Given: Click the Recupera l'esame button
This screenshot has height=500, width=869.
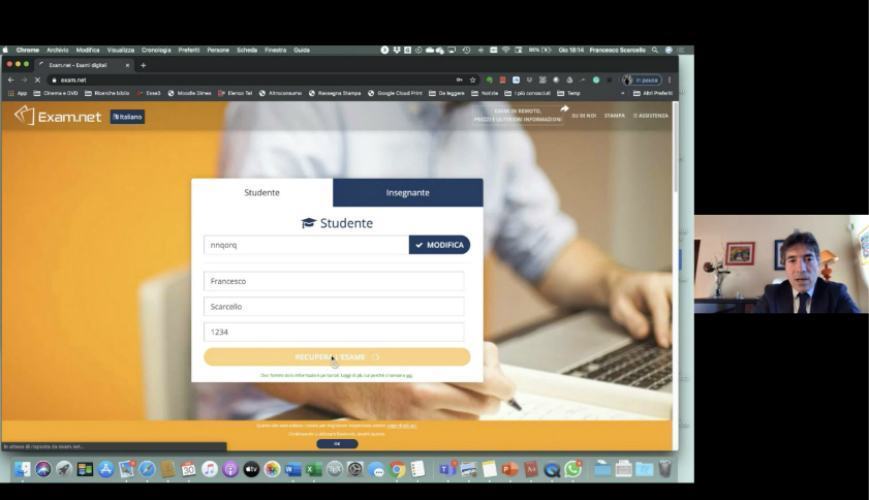Looking at the screenshot, I should 336,357.
